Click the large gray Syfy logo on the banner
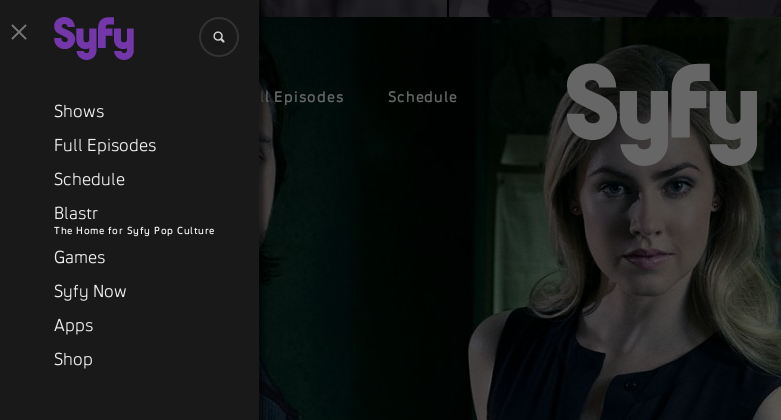Viewport: 781px width, 420px height. [662, 114]
